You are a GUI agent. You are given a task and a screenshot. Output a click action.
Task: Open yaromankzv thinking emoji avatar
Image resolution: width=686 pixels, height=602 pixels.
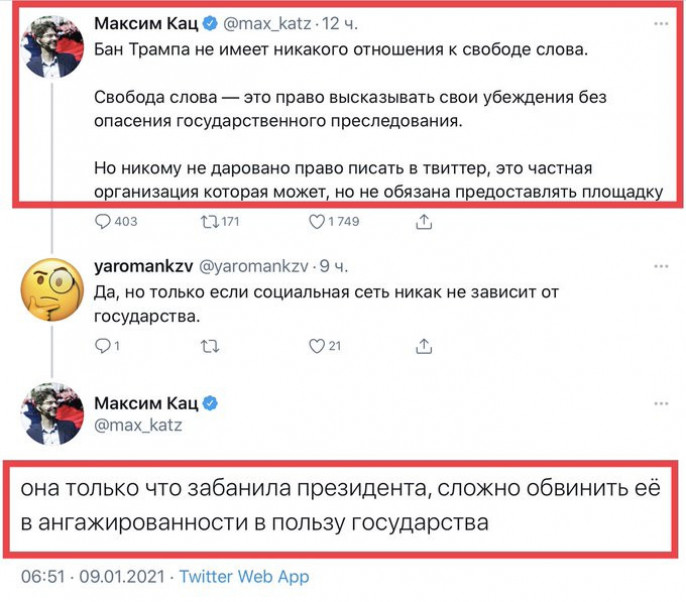pos(52,288)
